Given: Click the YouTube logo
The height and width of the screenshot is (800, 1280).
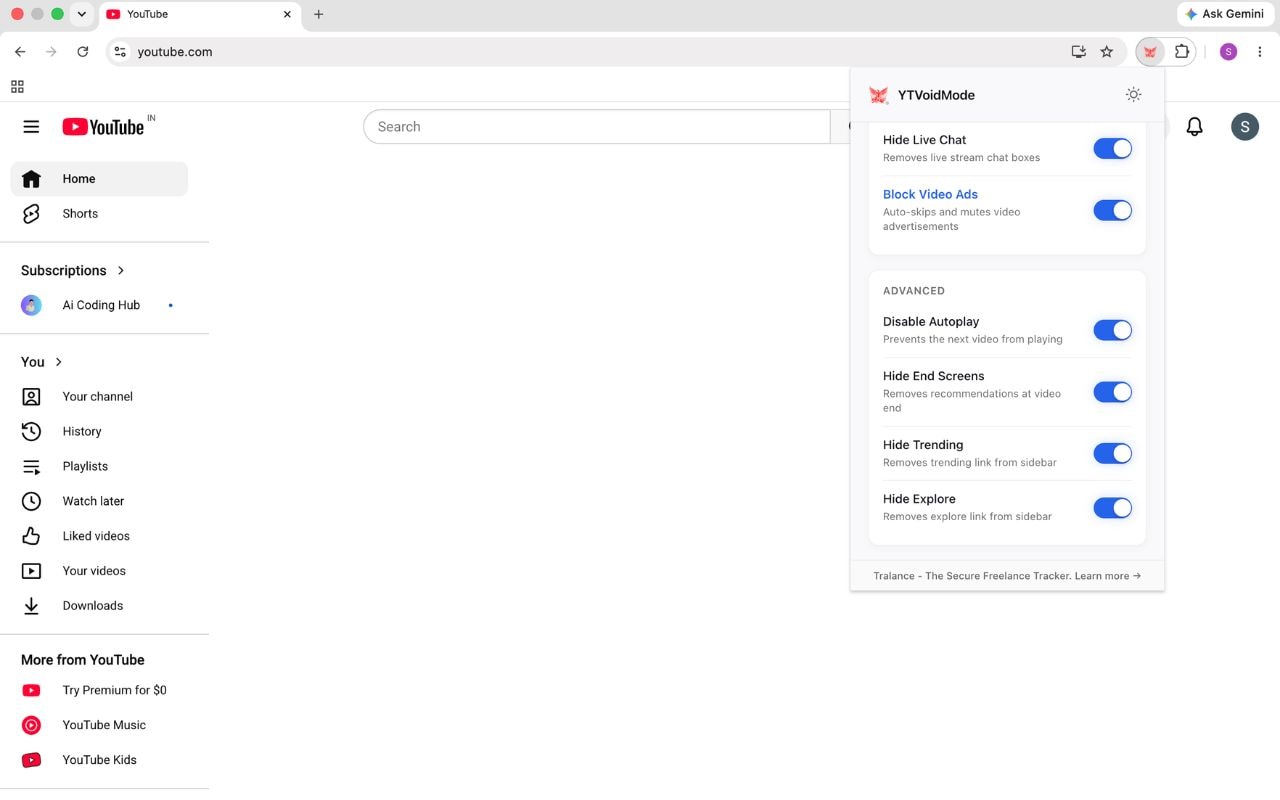Looking at the screenshot, I should pos(103,127).
